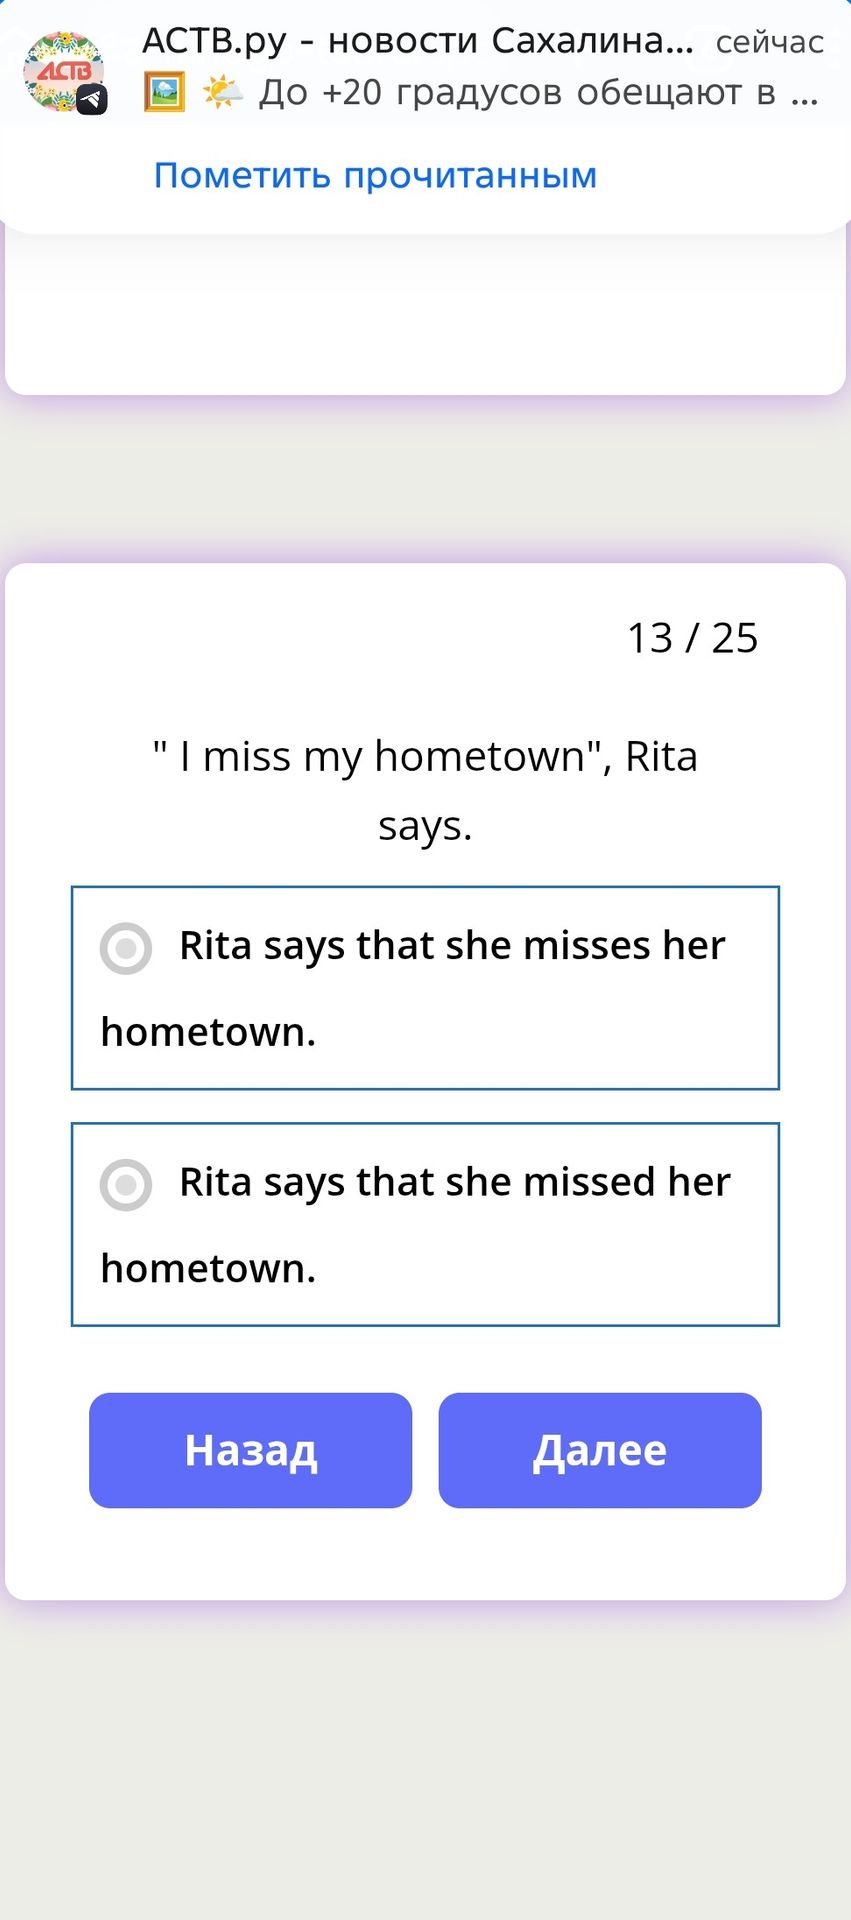Click the 'Далее' button
This screenshot has height=1920, width=851.
pos(600,1450)
